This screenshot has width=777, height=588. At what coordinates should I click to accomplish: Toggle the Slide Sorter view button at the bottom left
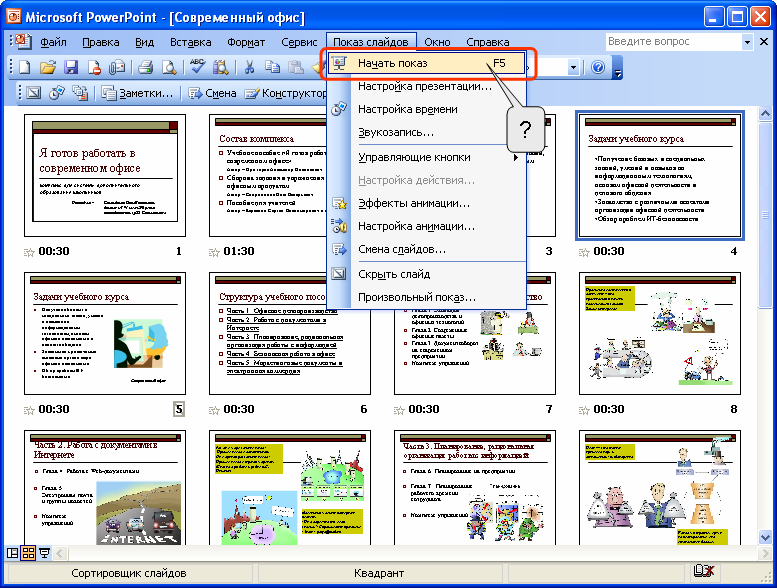(x=28, y=552)
